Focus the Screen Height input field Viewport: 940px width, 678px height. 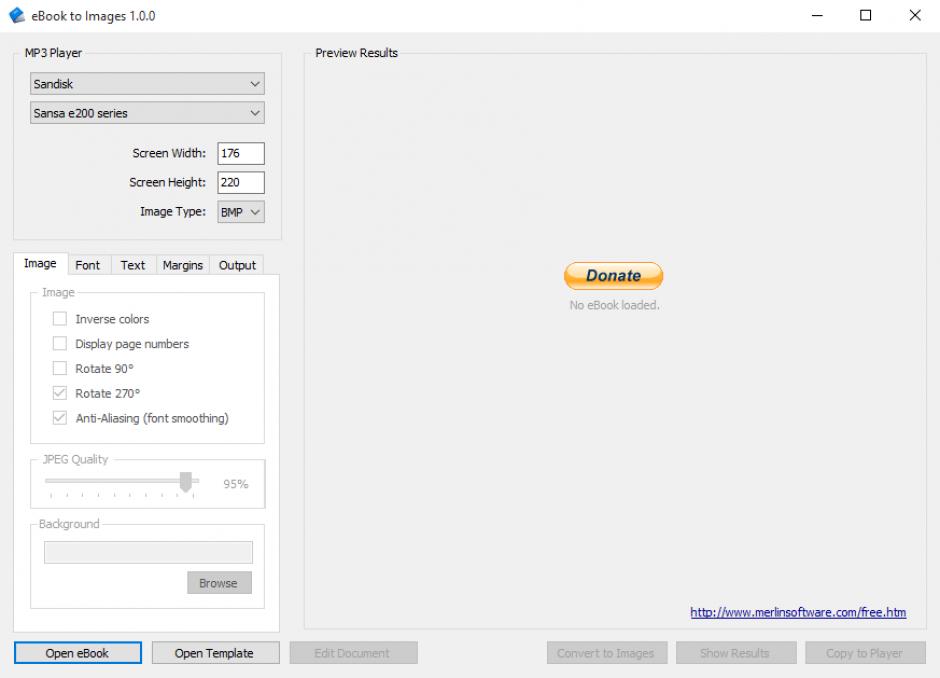241,183
